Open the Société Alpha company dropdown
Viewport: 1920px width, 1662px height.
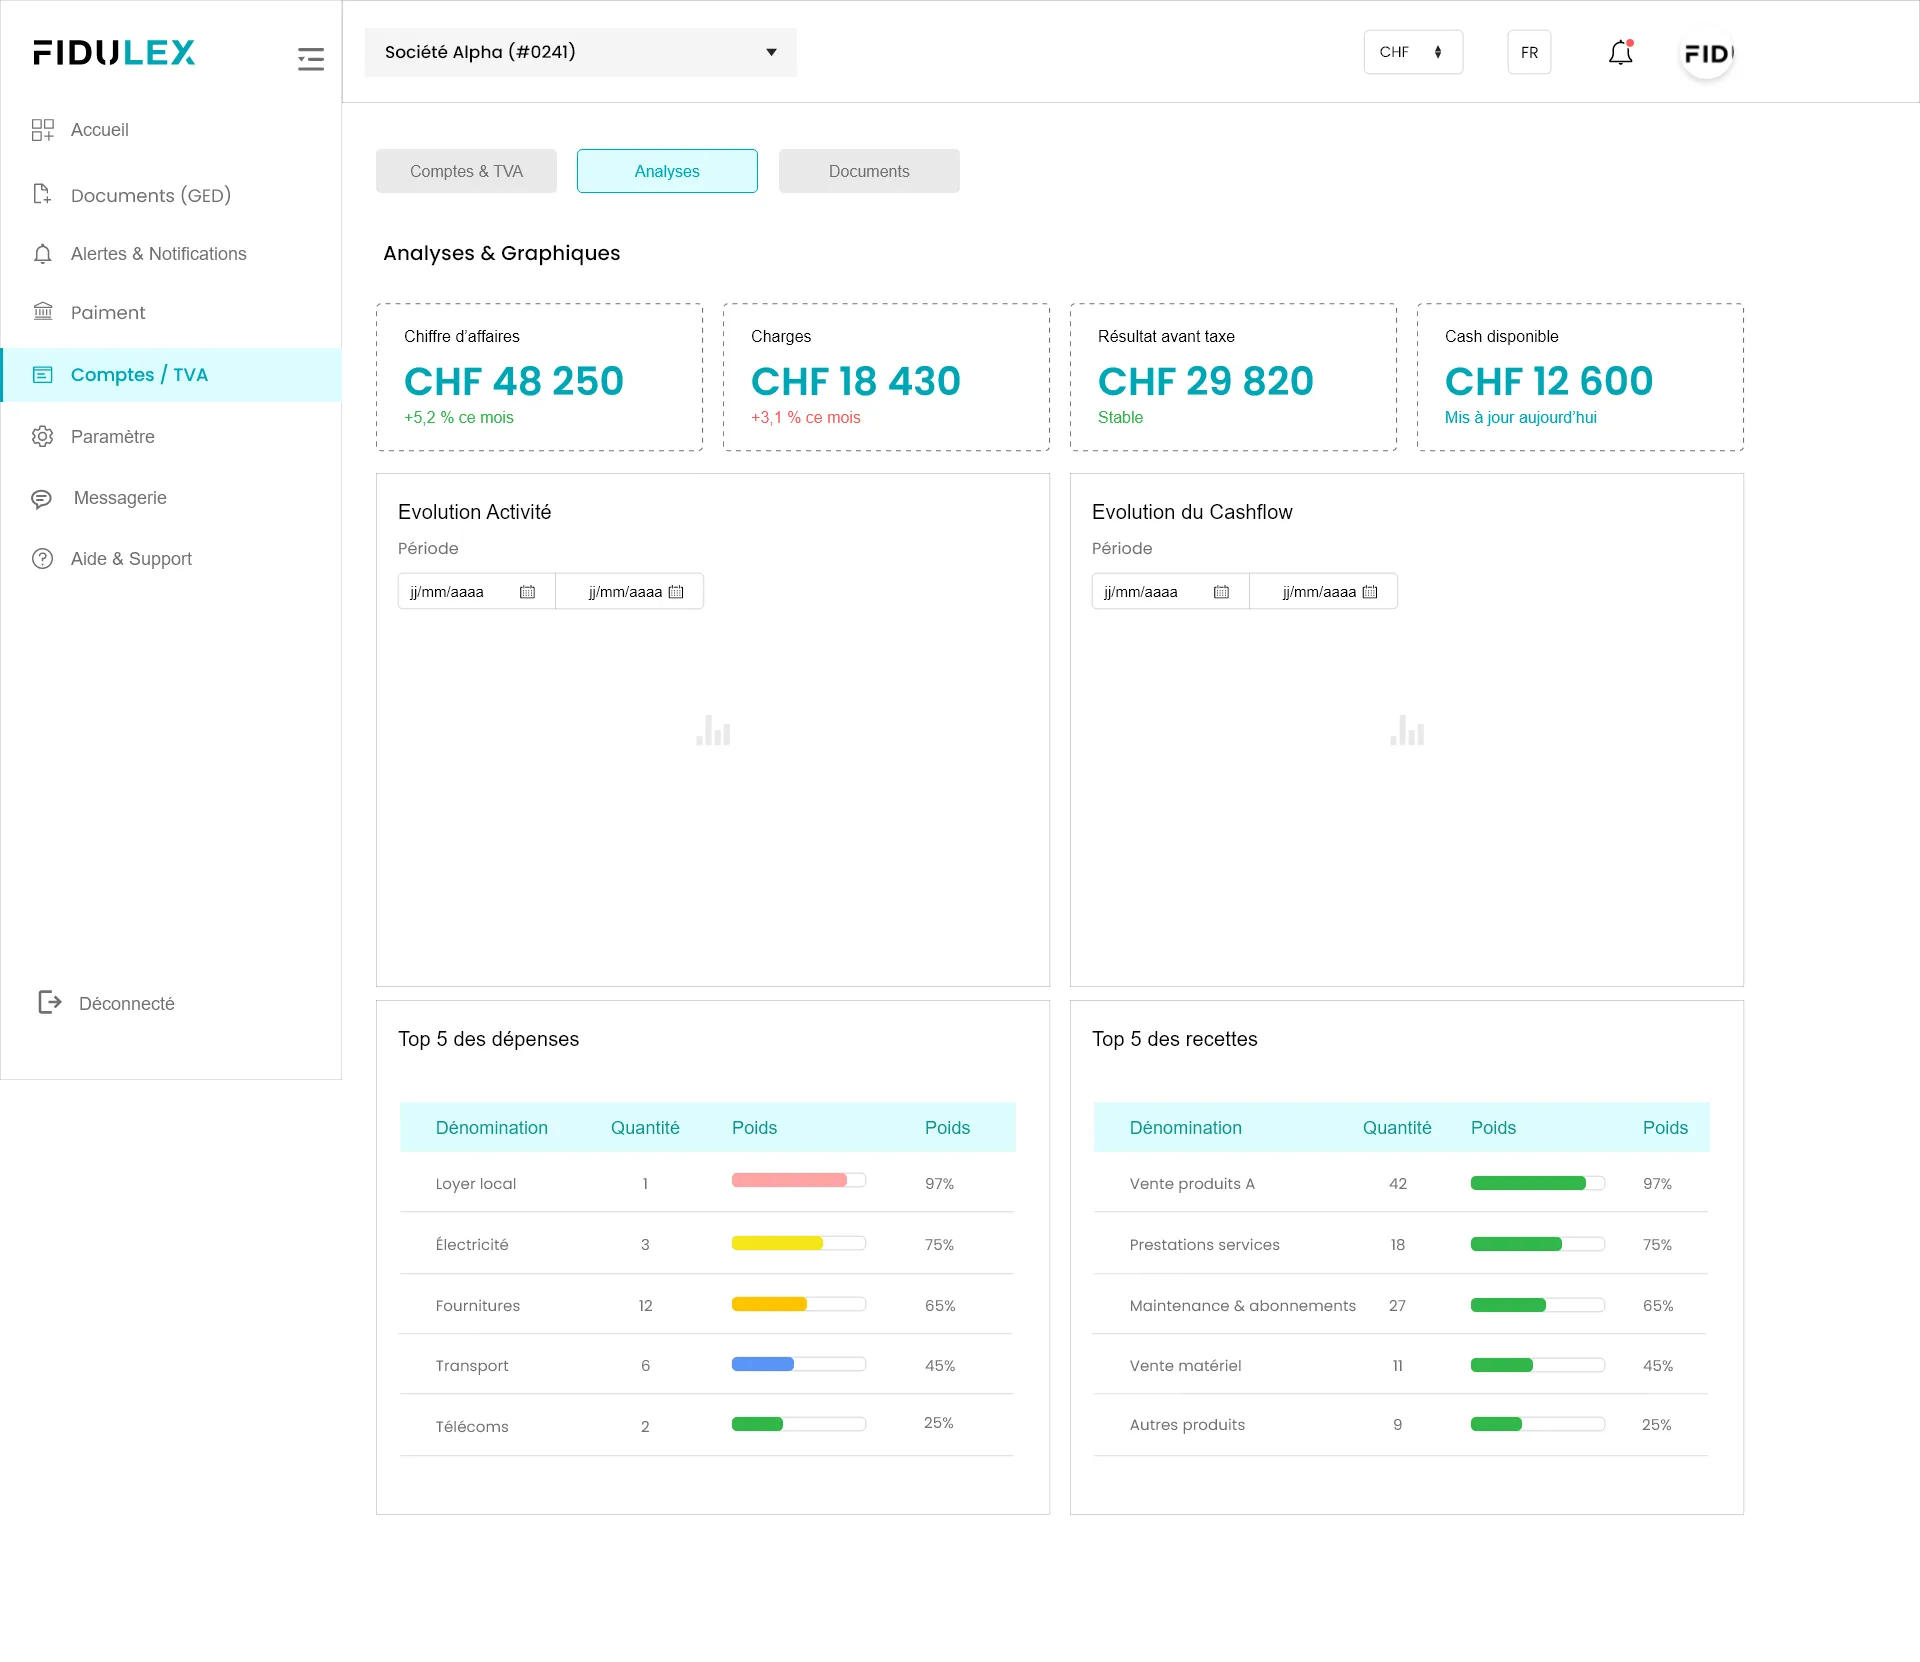[580, 52]
